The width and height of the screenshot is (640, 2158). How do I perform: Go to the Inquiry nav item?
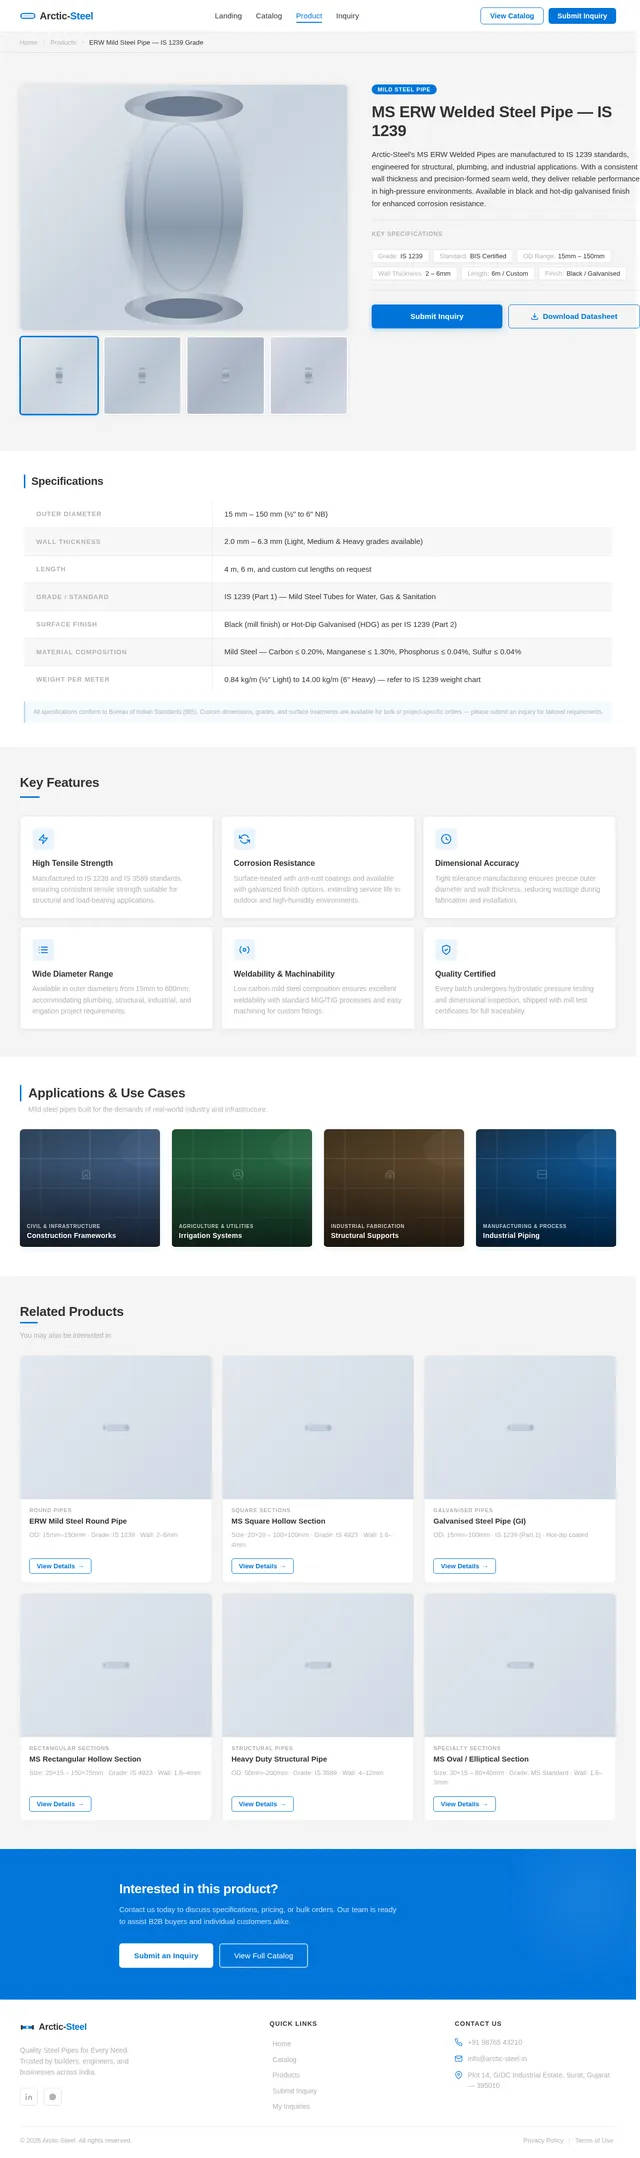pos(347,16)
